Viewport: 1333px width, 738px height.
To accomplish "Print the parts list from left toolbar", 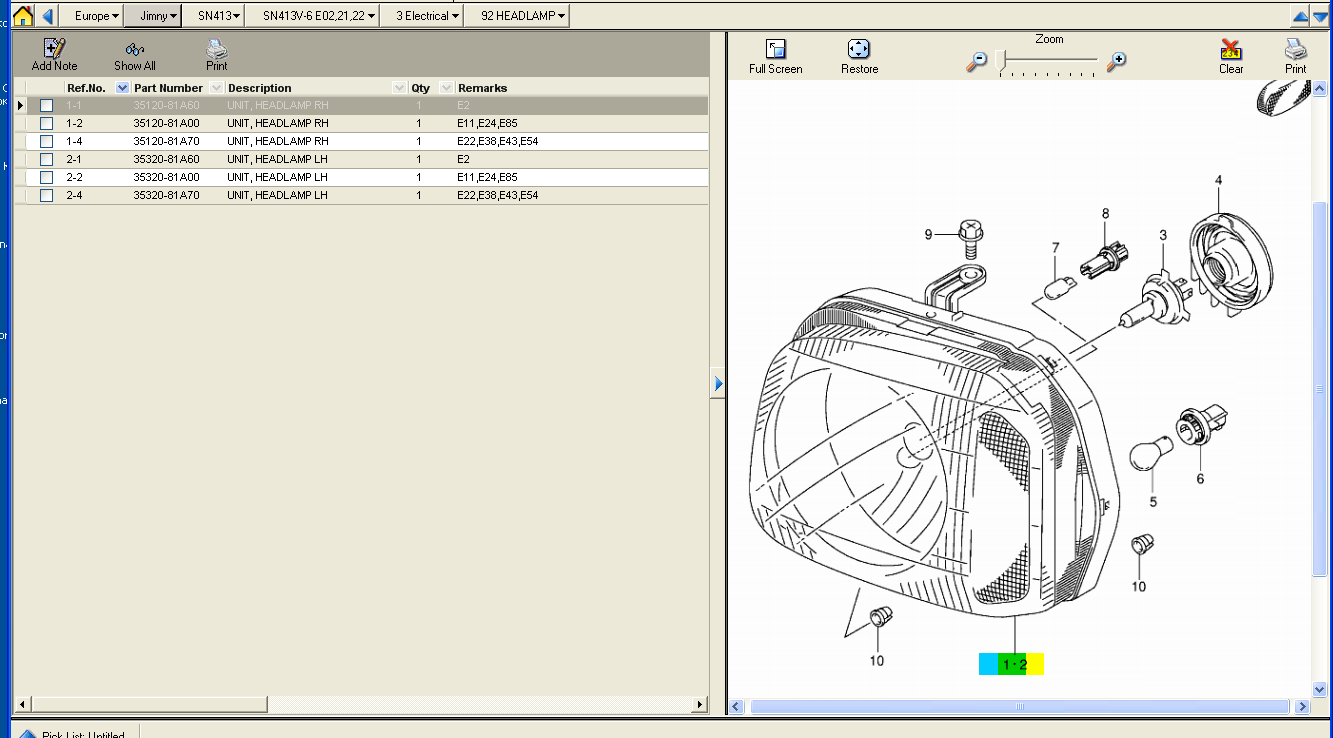I will [217, 48].
